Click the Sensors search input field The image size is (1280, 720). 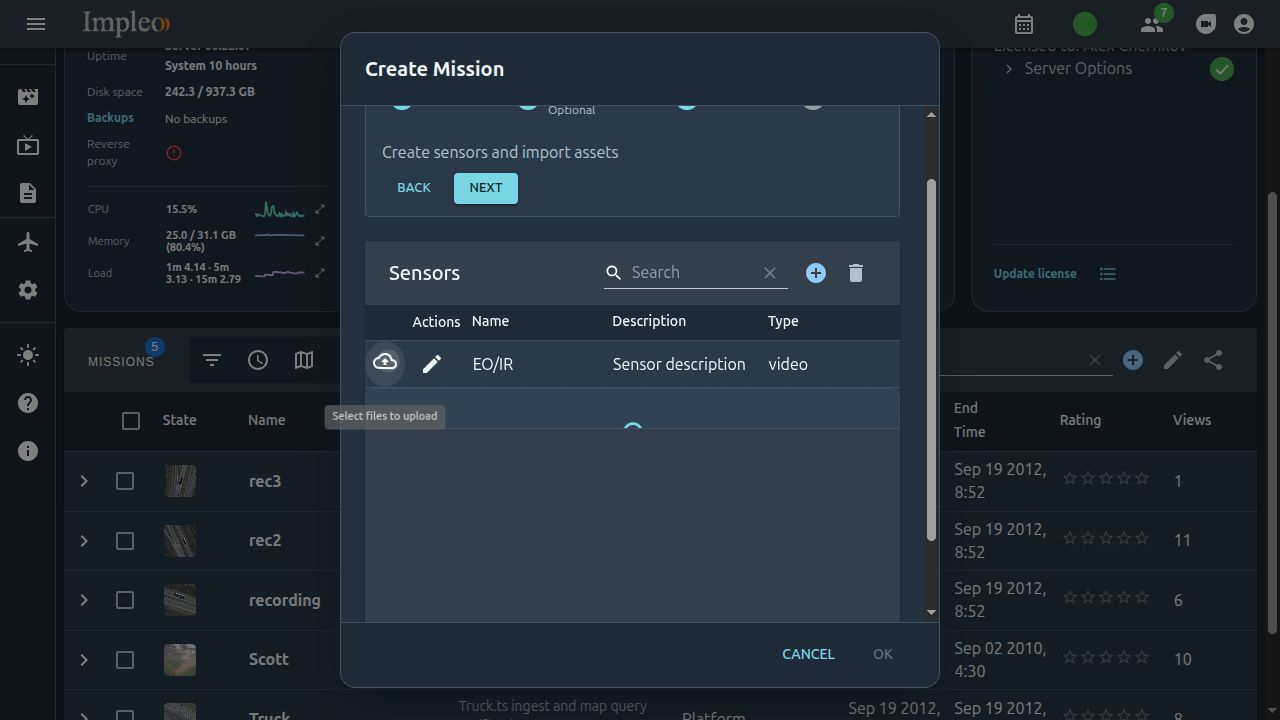pyautogui.click(x=692, y=272)
